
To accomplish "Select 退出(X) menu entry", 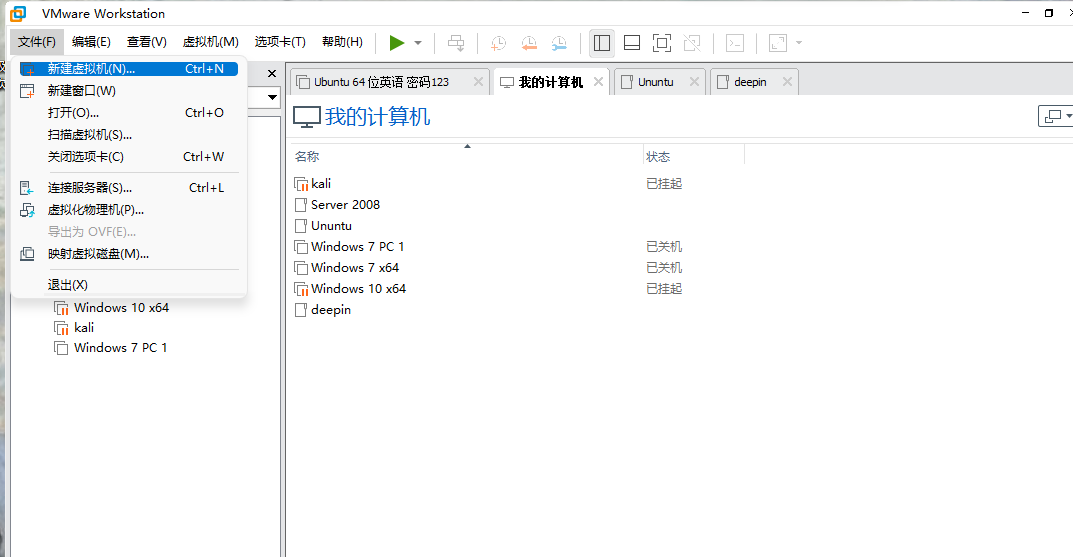I will 129,284.
